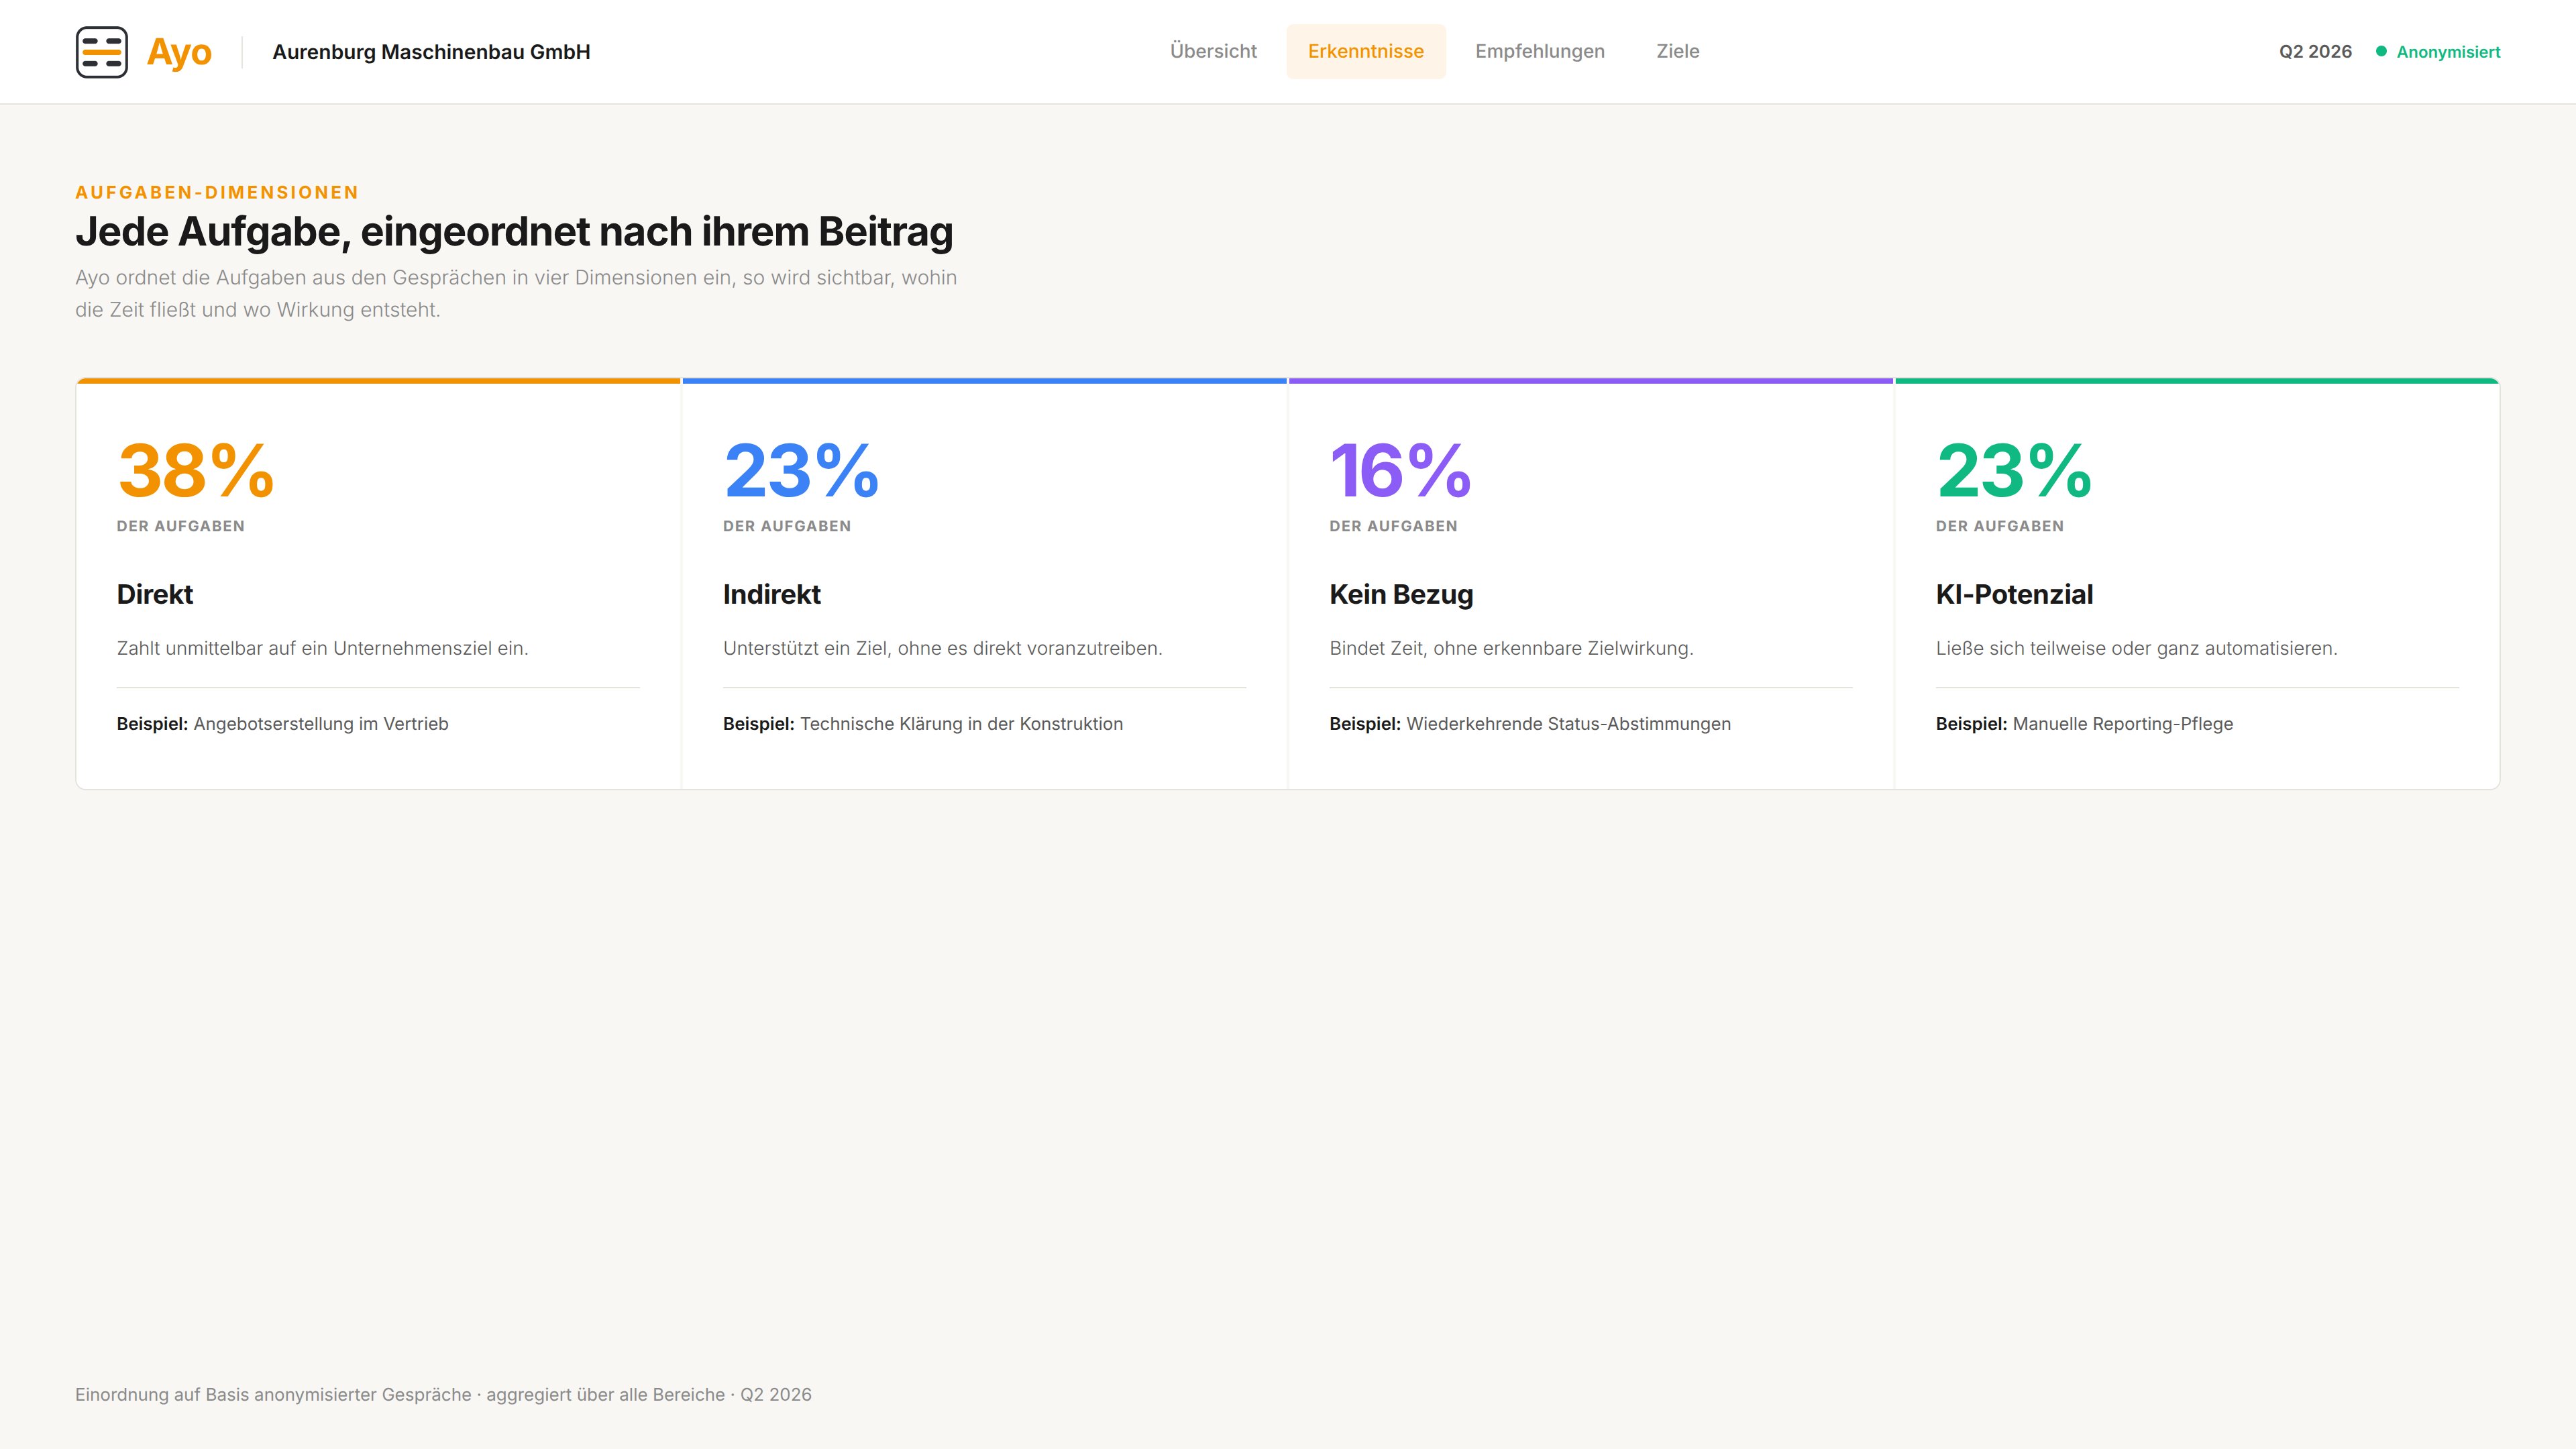The height and width of the screenshot is (1449, 2576).
Task: Select the Erkenntnisse tab
Action: tap(1365, 51)
